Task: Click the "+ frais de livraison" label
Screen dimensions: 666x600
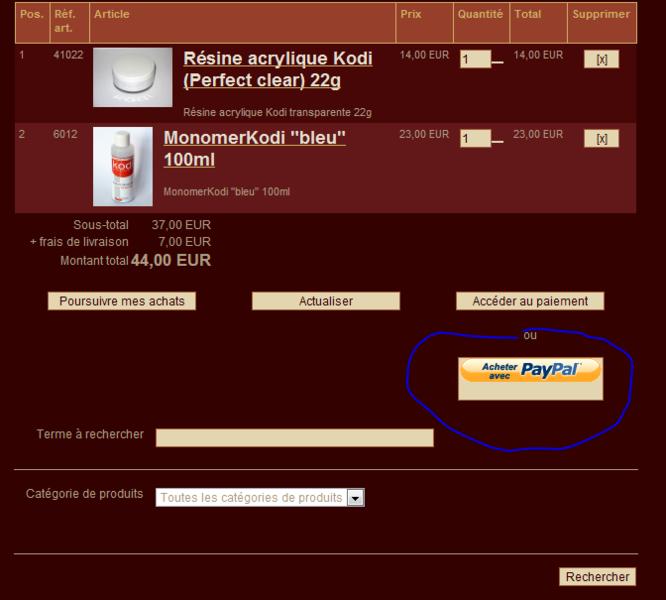Action: point(79,242)
